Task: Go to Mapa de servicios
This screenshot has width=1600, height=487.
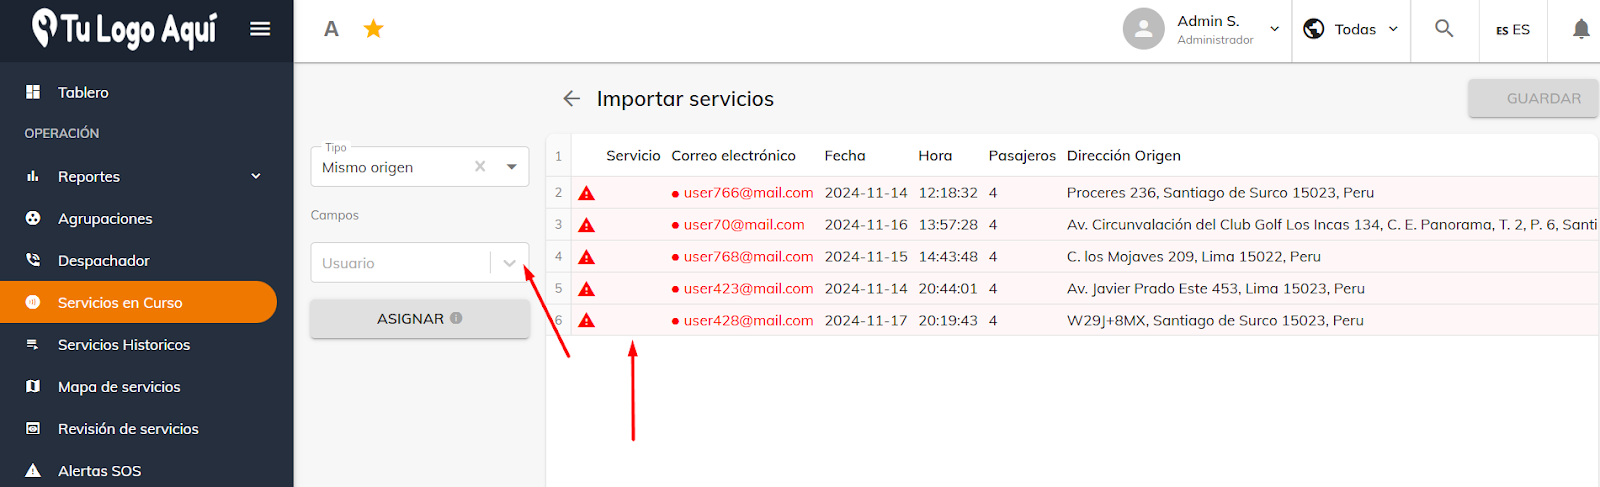Action: pyautogui.click(x=119, y=386)
